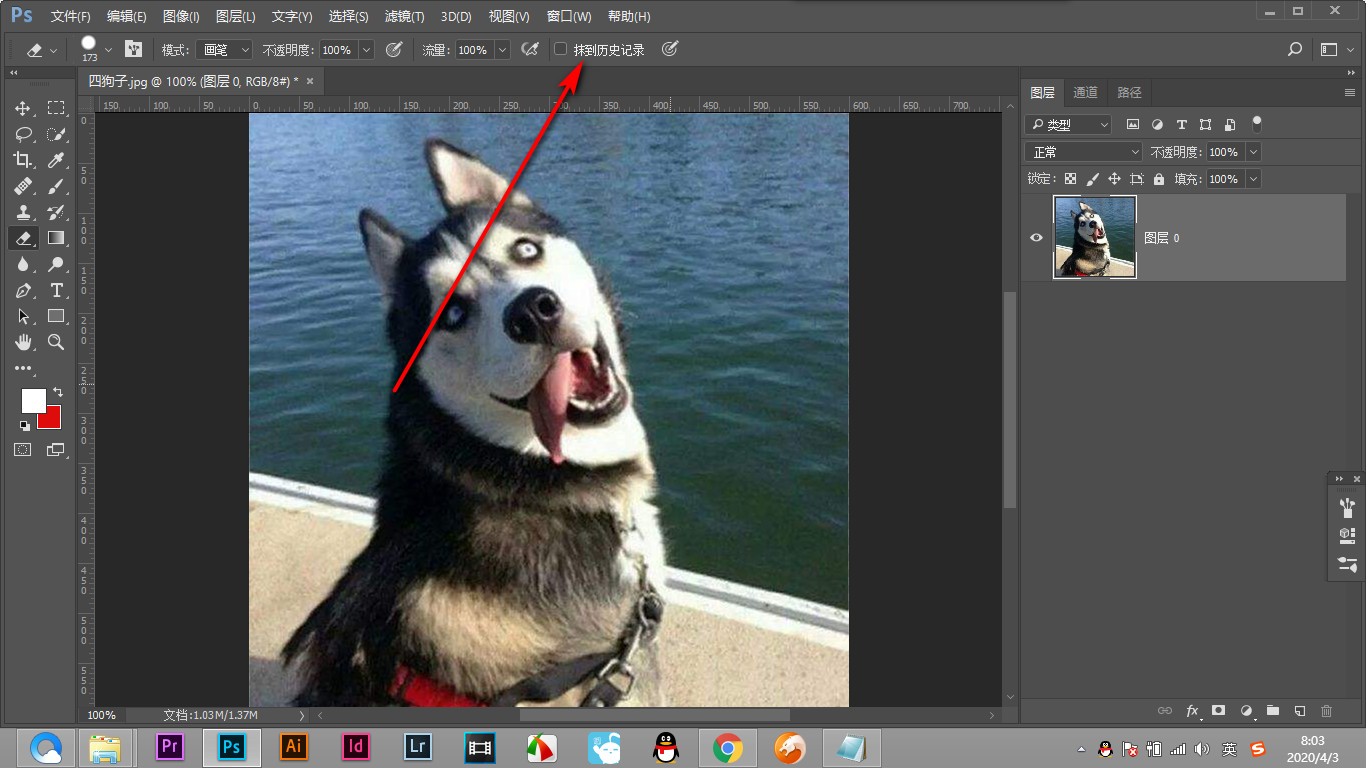Select the Hand tool
This screenshot has height=768, width=1366.
click(23, 342)
